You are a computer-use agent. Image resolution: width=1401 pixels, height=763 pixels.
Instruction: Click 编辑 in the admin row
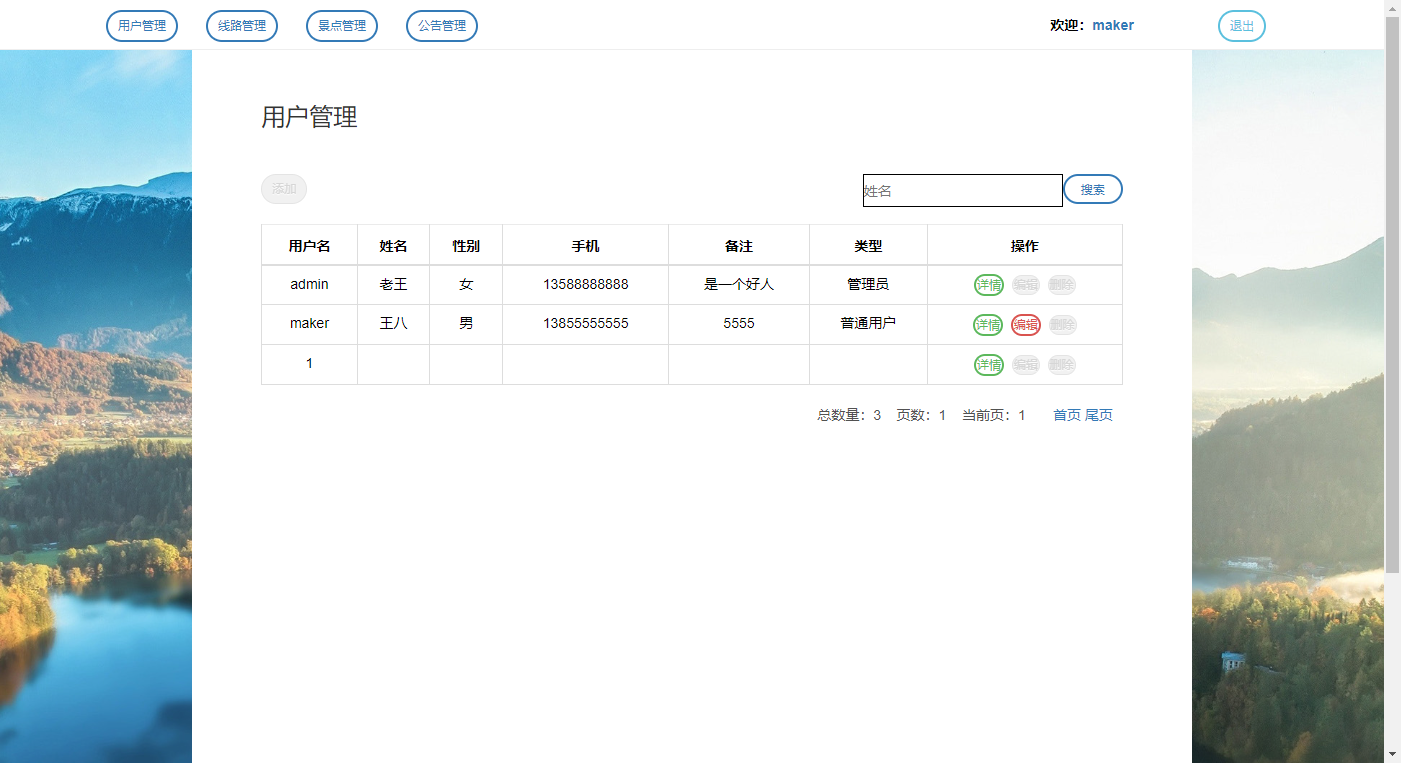[1026, 285]
